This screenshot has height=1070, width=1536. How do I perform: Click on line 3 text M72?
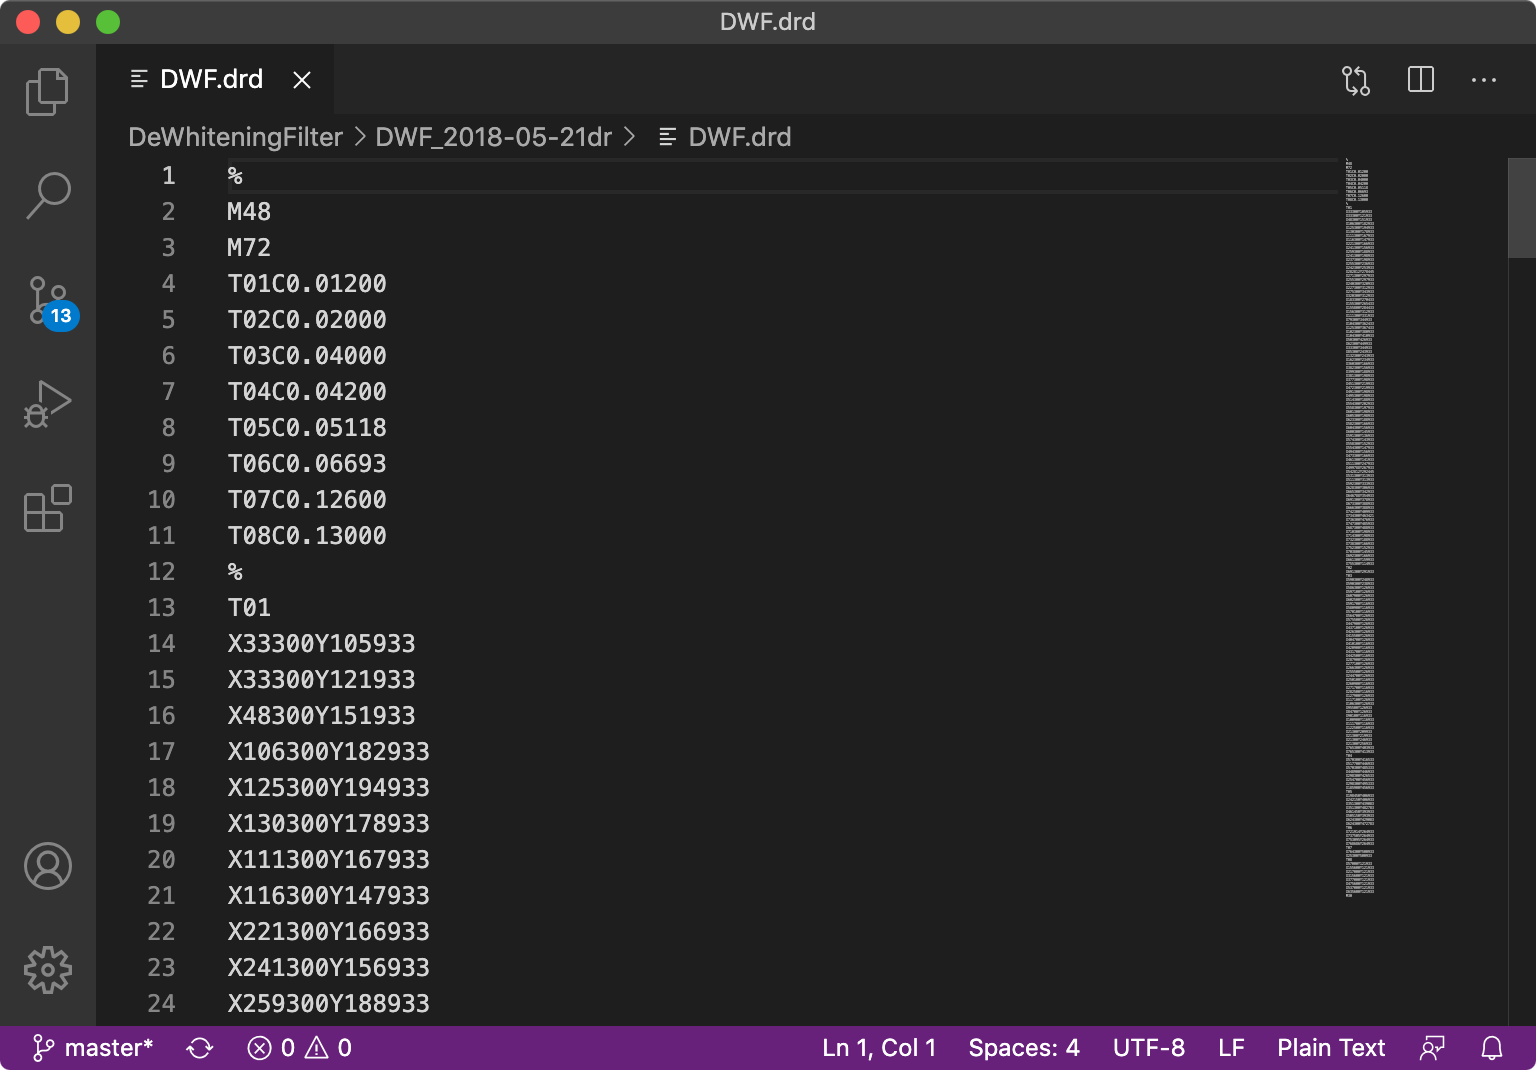tap(249, 248)
